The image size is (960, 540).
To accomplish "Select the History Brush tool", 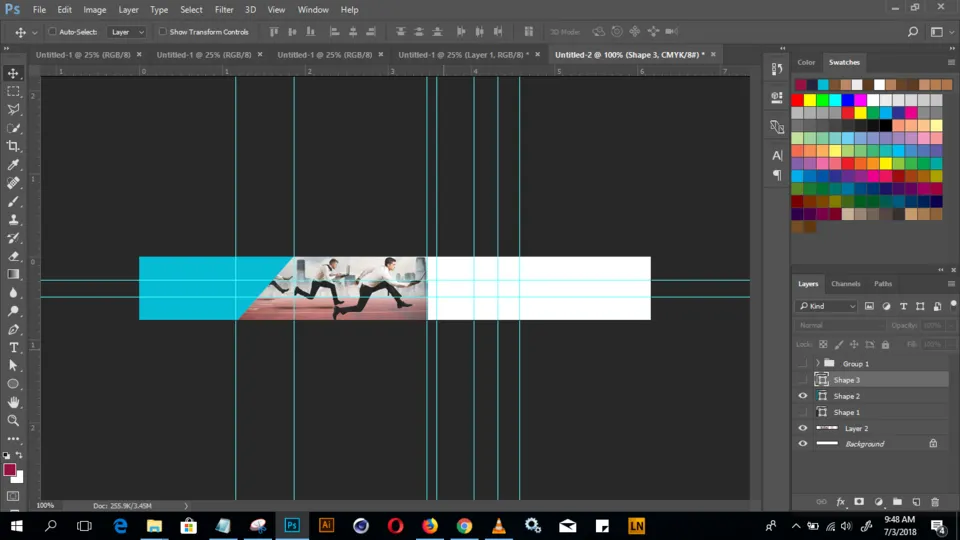I will 13,238.
